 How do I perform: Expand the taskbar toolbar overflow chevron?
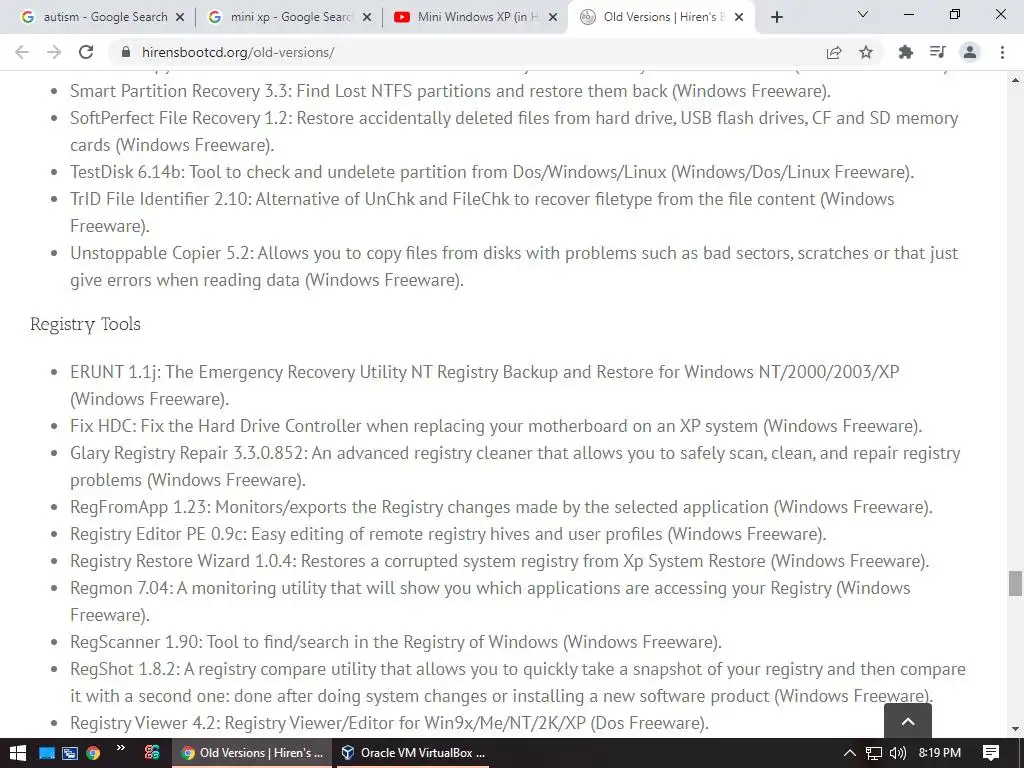coord(120,748)
